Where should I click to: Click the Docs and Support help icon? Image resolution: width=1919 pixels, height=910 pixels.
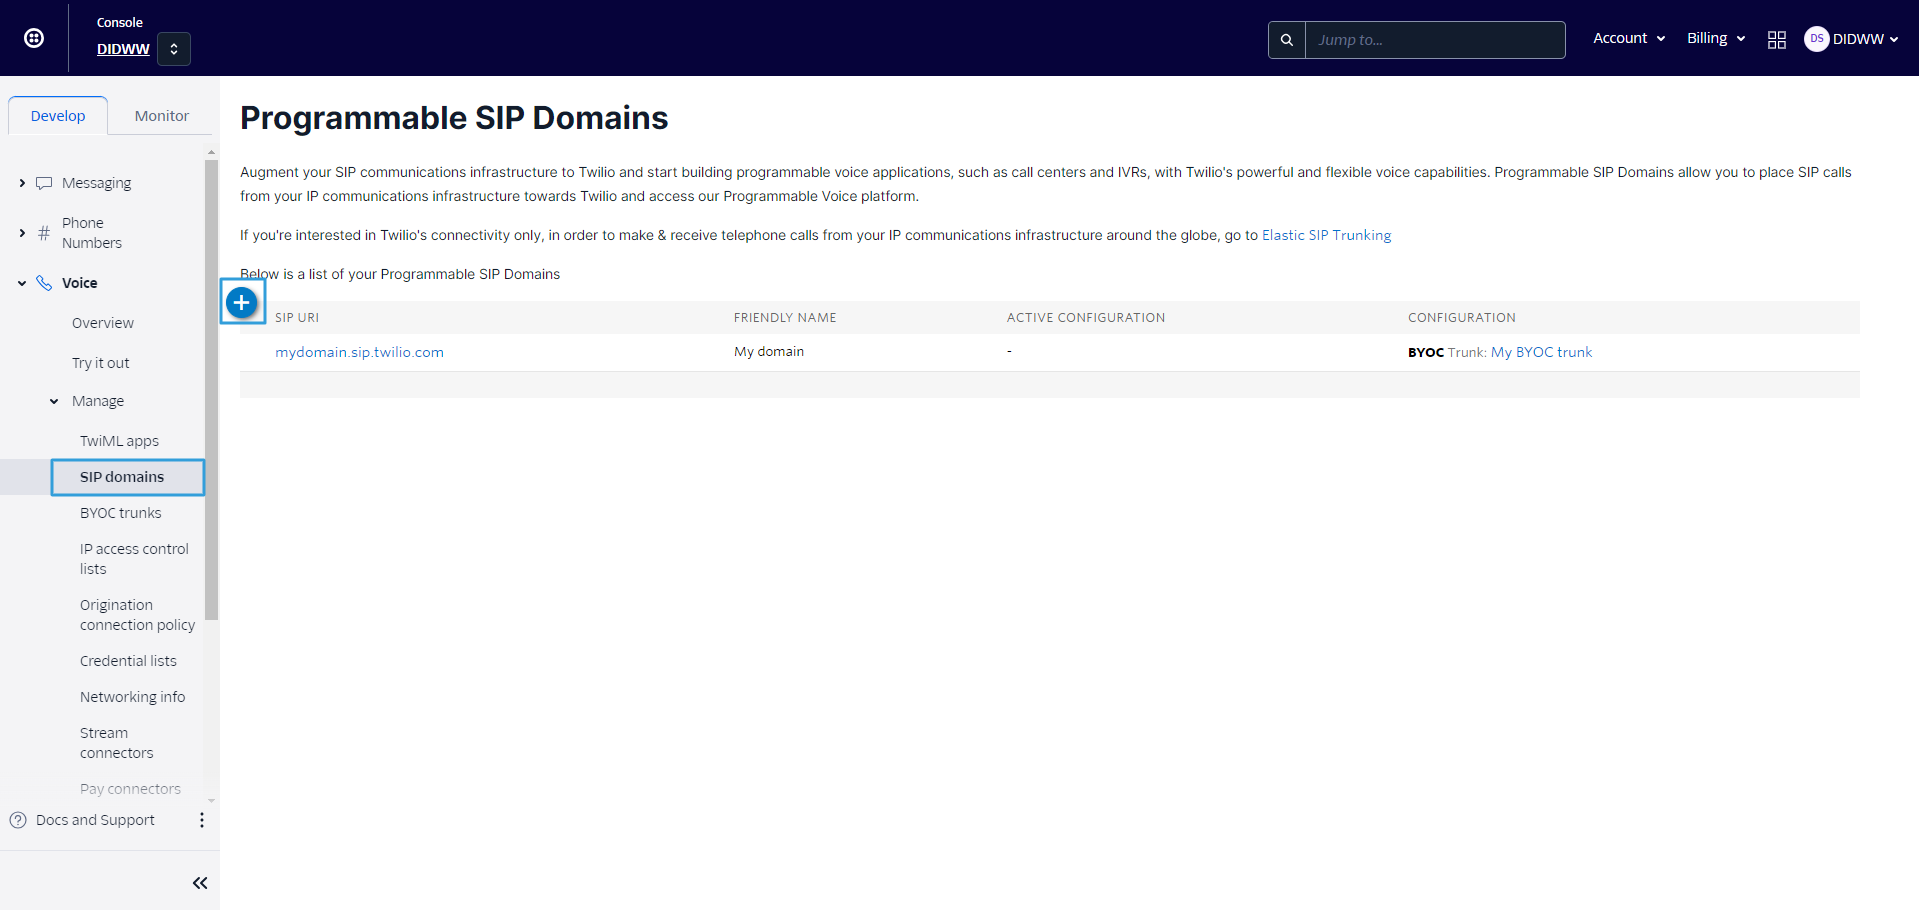(18, 820)
